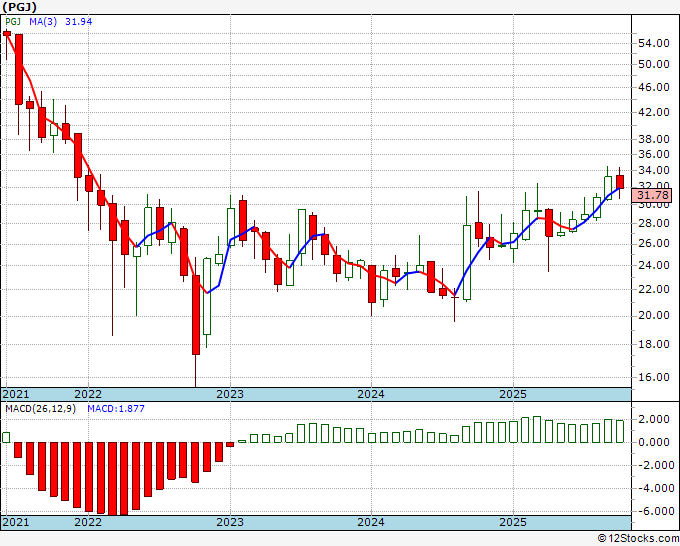Viewport: 680px width, 546px height.
Task: Click the 54.00 price axis label
Action: (654, 43)
